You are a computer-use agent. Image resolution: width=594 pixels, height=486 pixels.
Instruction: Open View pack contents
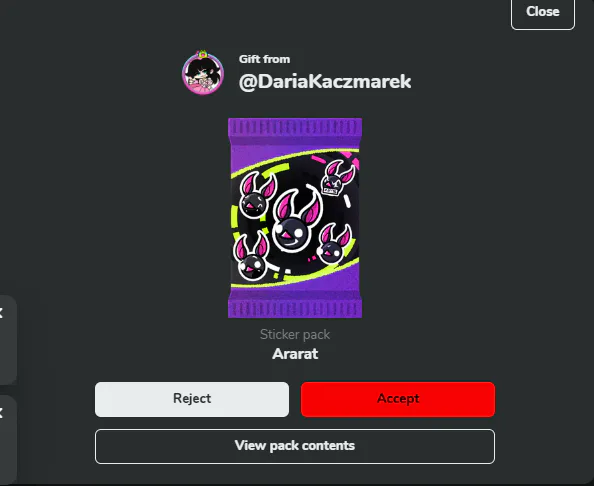[x=295, y=446]
